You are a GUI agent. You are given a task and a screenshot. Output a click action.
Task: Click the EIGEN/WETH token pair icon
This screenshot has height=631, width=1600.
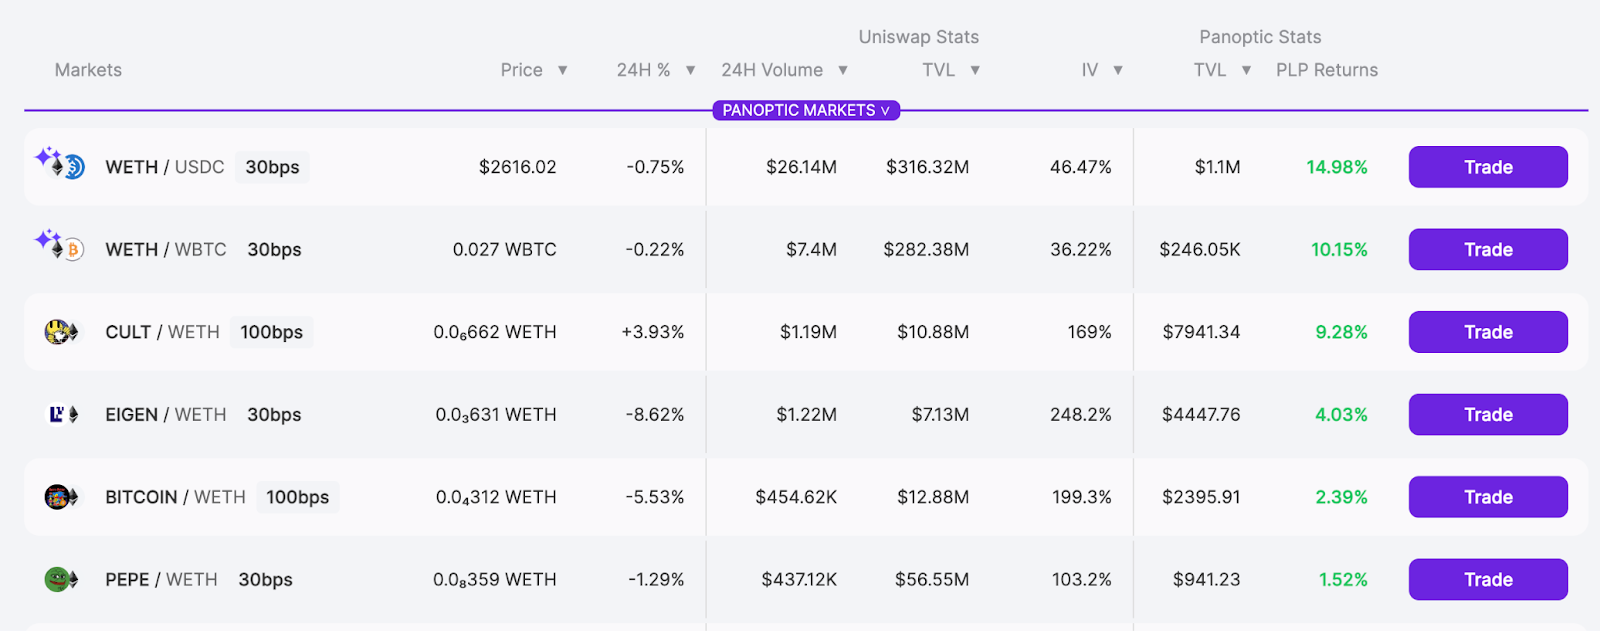tap(64, 414)
